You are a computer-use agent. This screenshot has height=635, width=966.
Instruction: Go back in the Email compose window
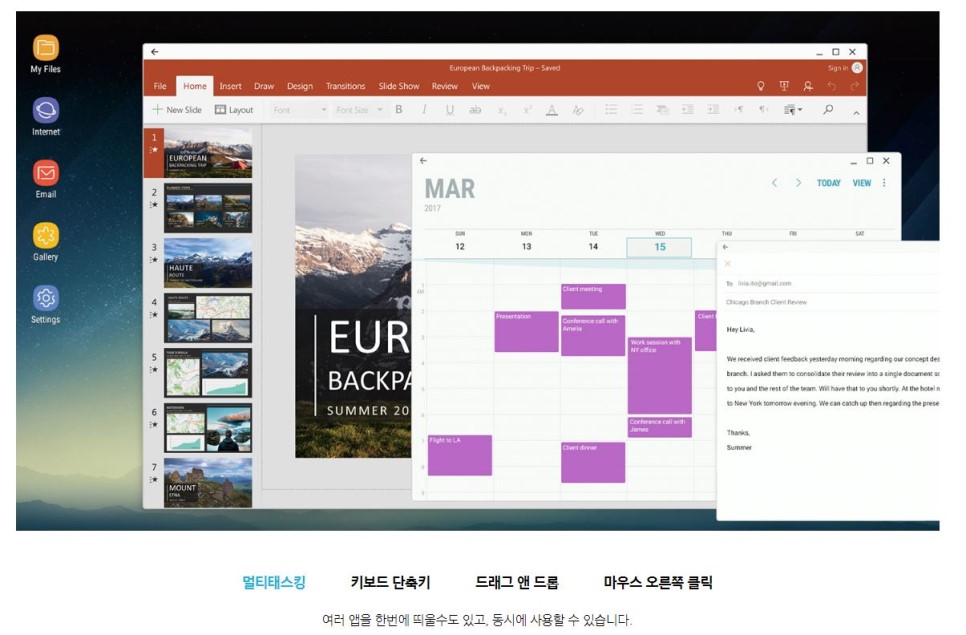click(x=725, y=247)
